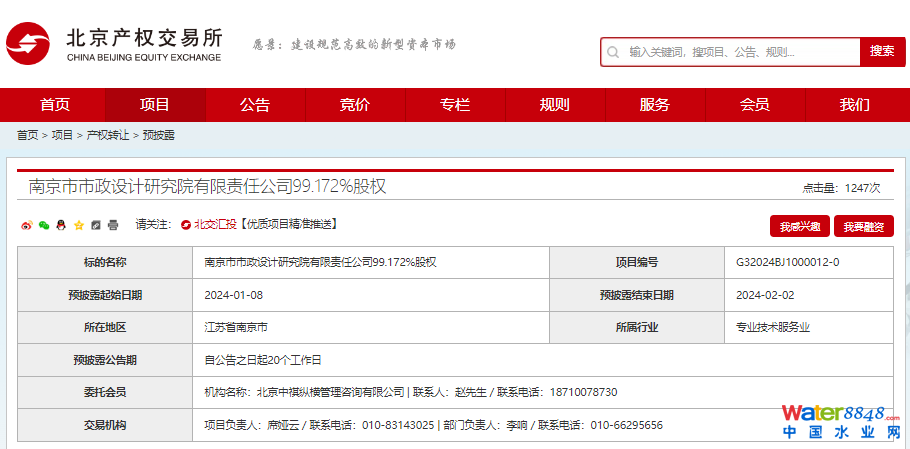This screenshot has width=910, height=449.
Task: Share to Weibo via the Weibo icon
Action: (27, 225)
